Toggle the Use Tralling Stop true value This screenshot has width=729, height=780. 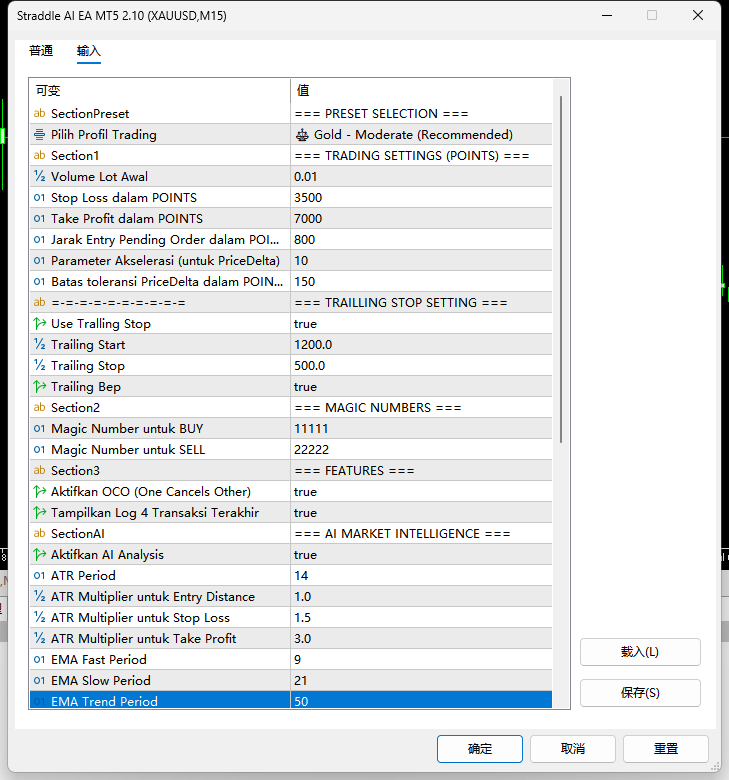421,323
